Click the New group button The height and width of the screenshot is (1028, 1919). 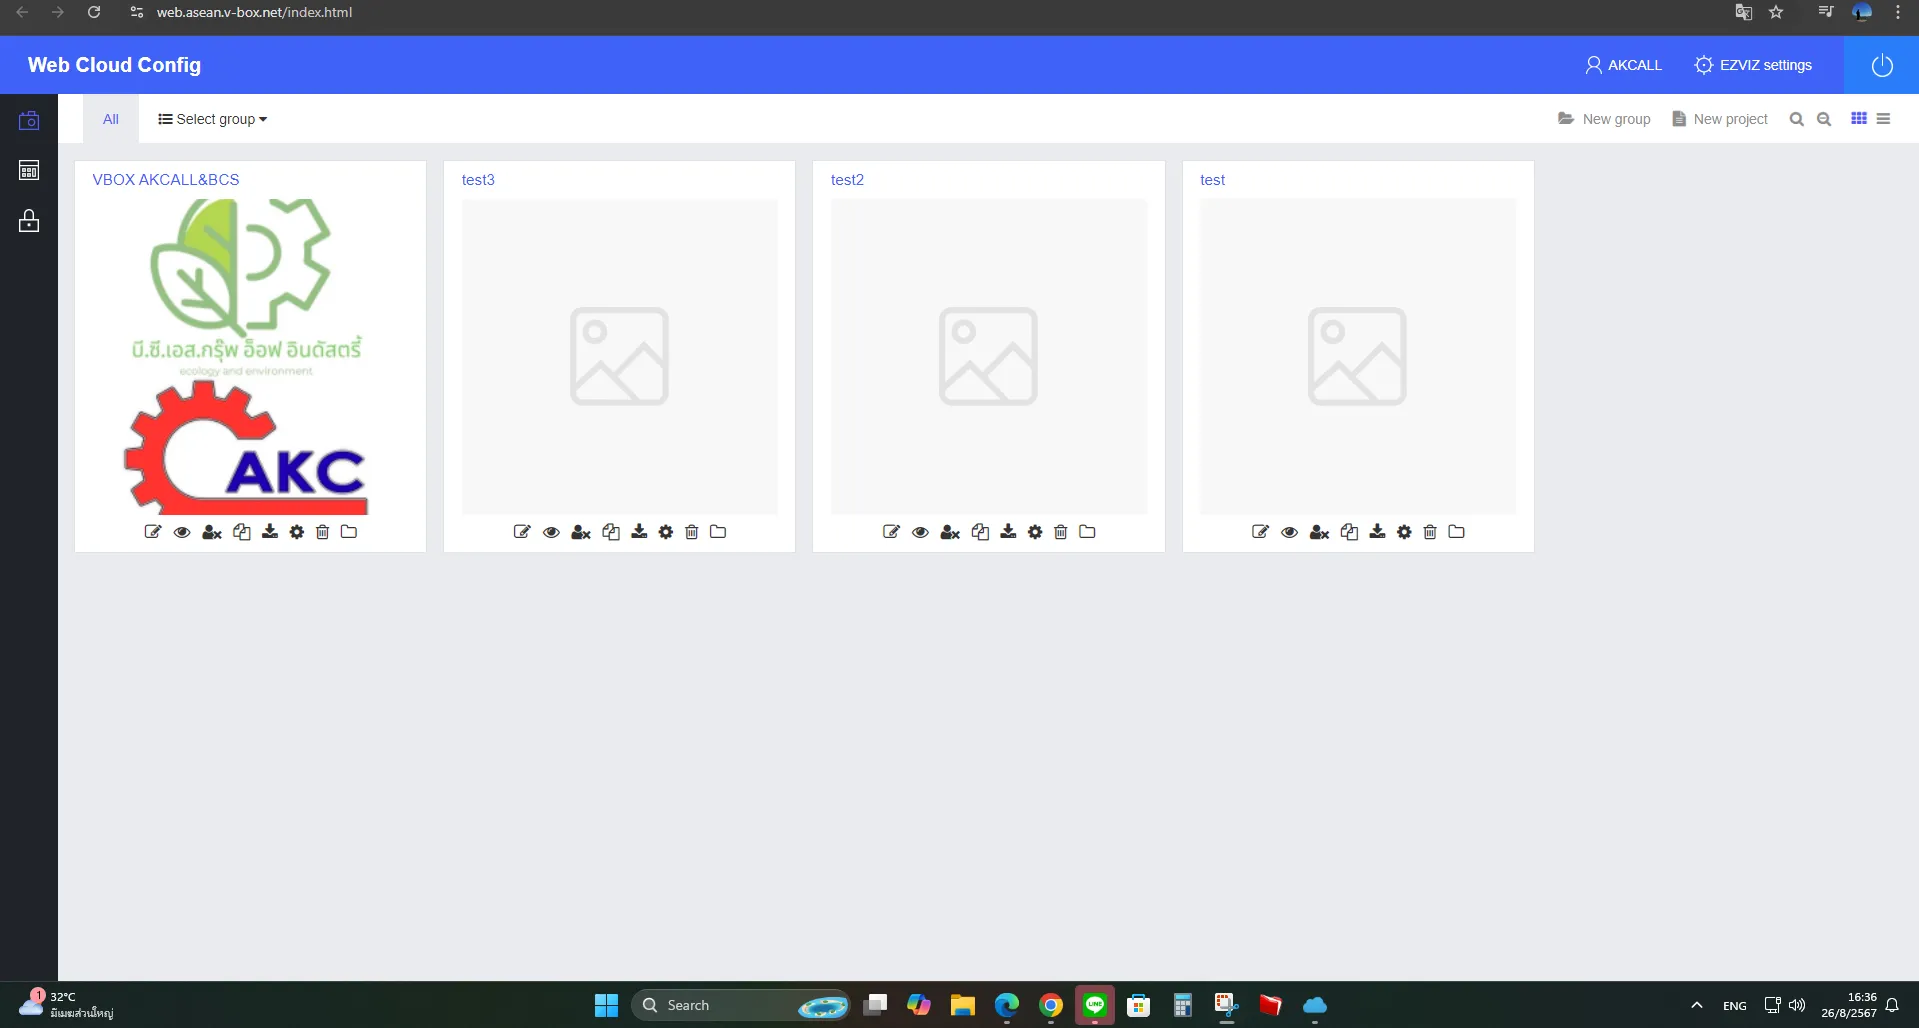point(1604,119)
